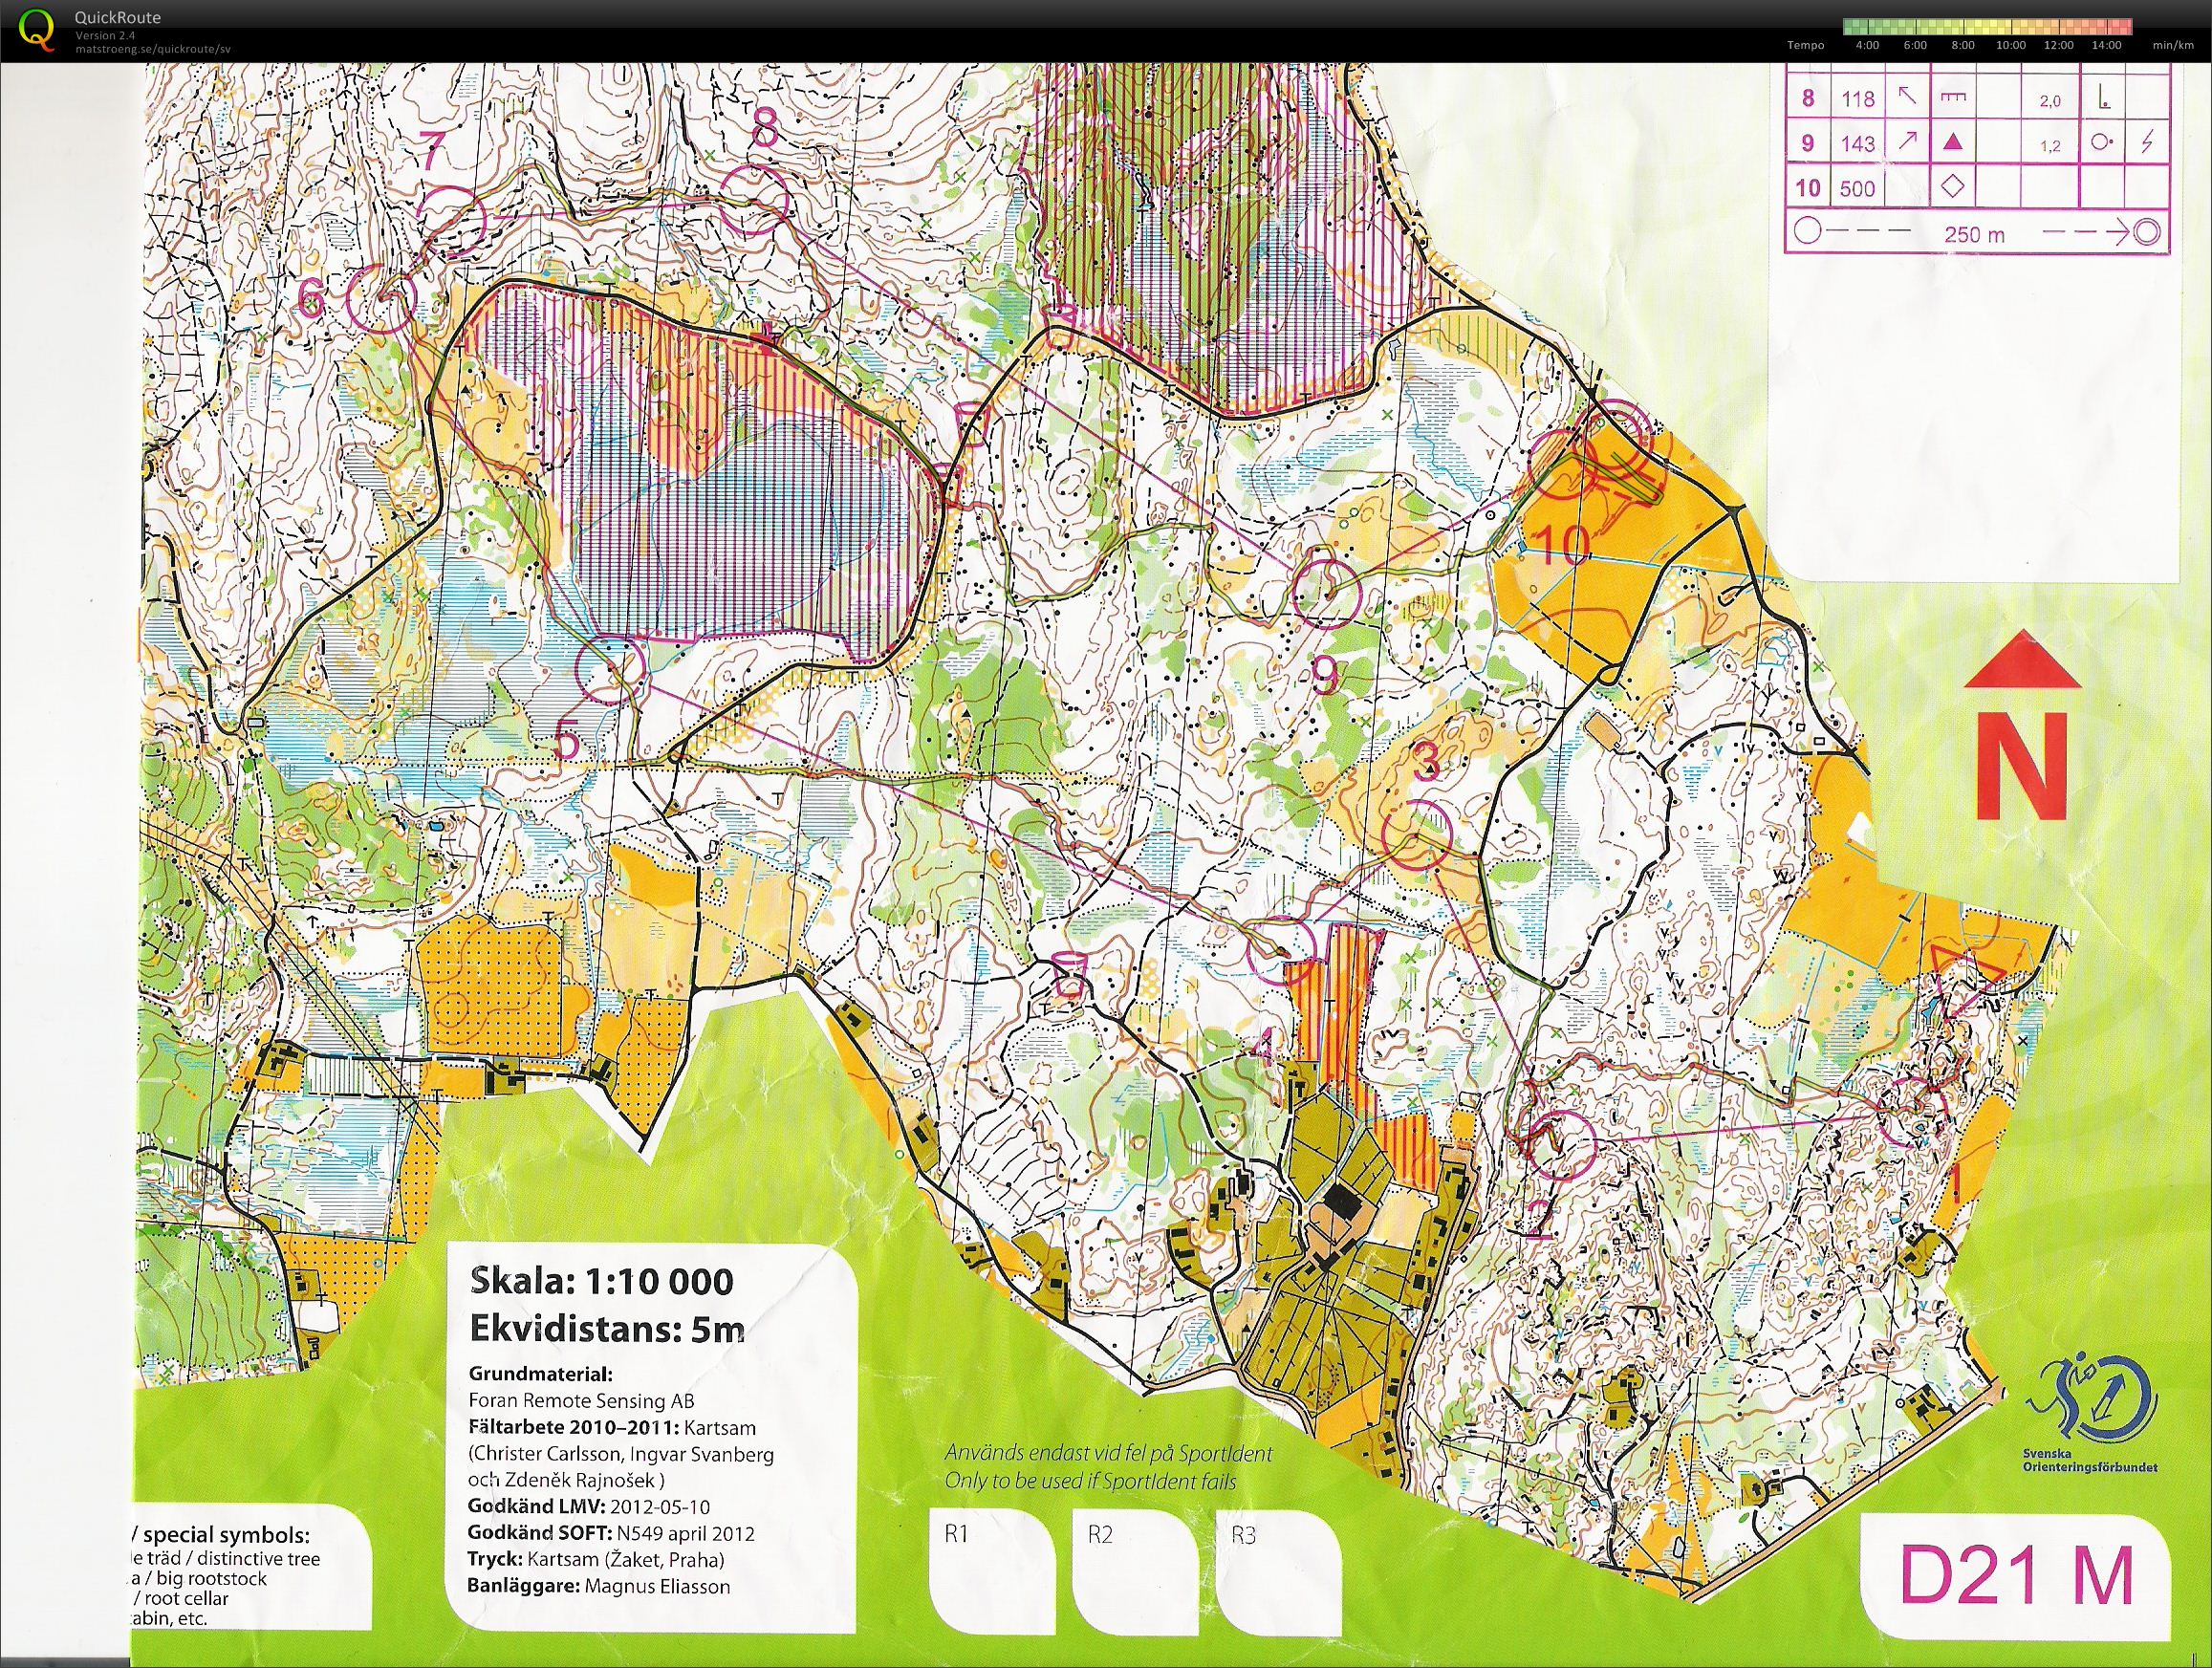This screenshot has width=2212, height=1668.
Task: Click the QuickRoute title text
Action: 118,17
